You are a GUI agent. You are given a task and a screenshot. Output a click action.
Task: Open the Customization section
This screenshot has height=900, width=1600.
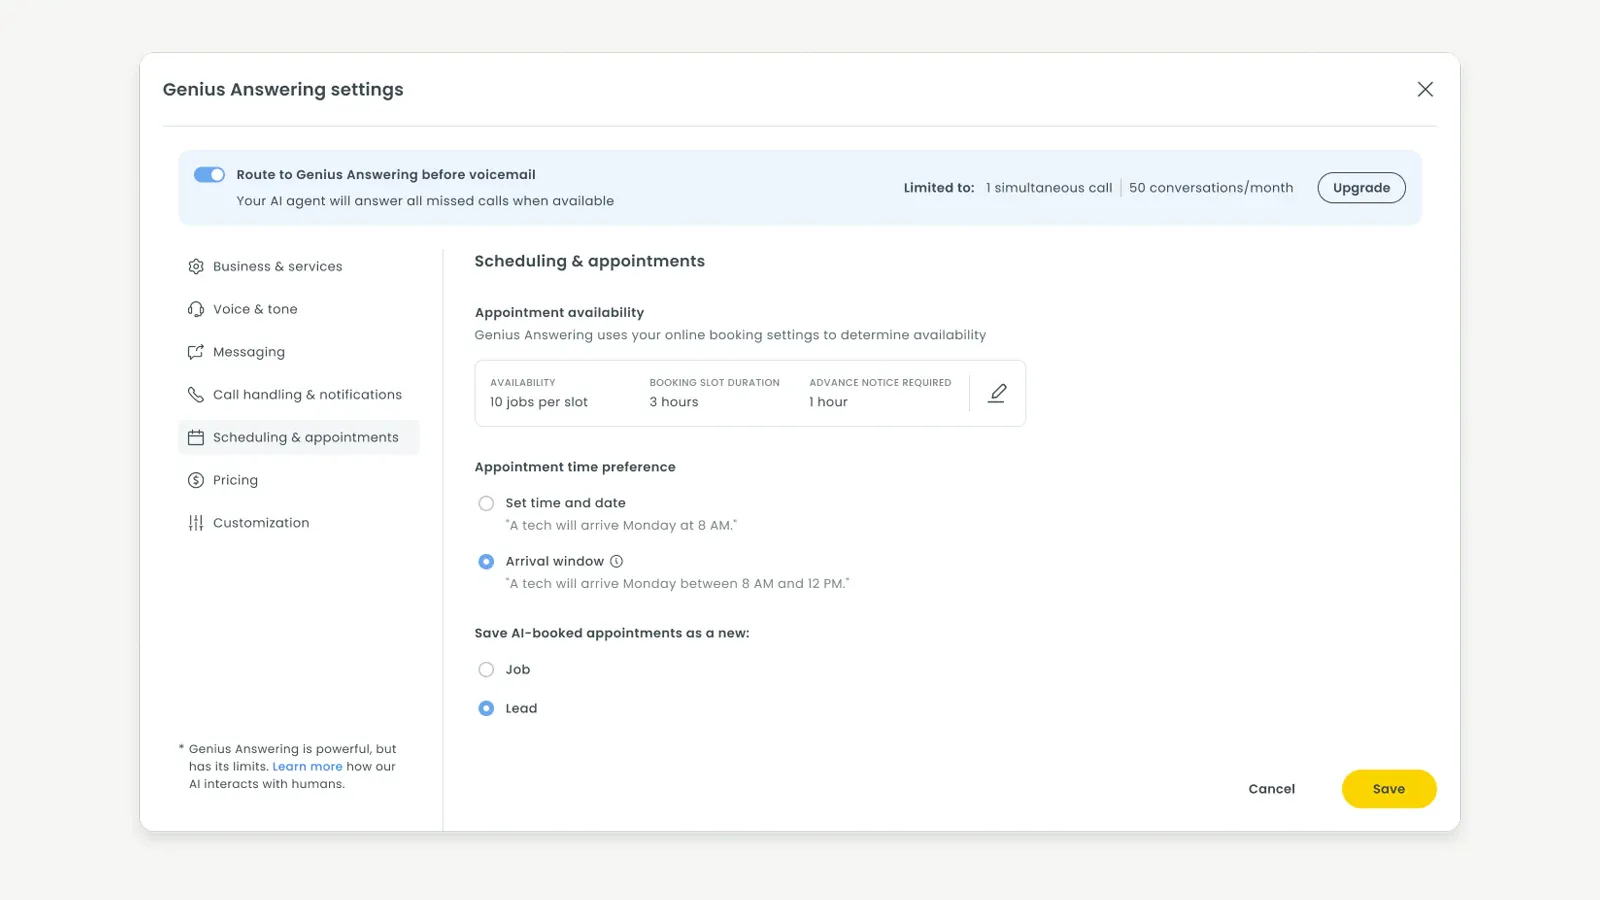pos(298,523)
